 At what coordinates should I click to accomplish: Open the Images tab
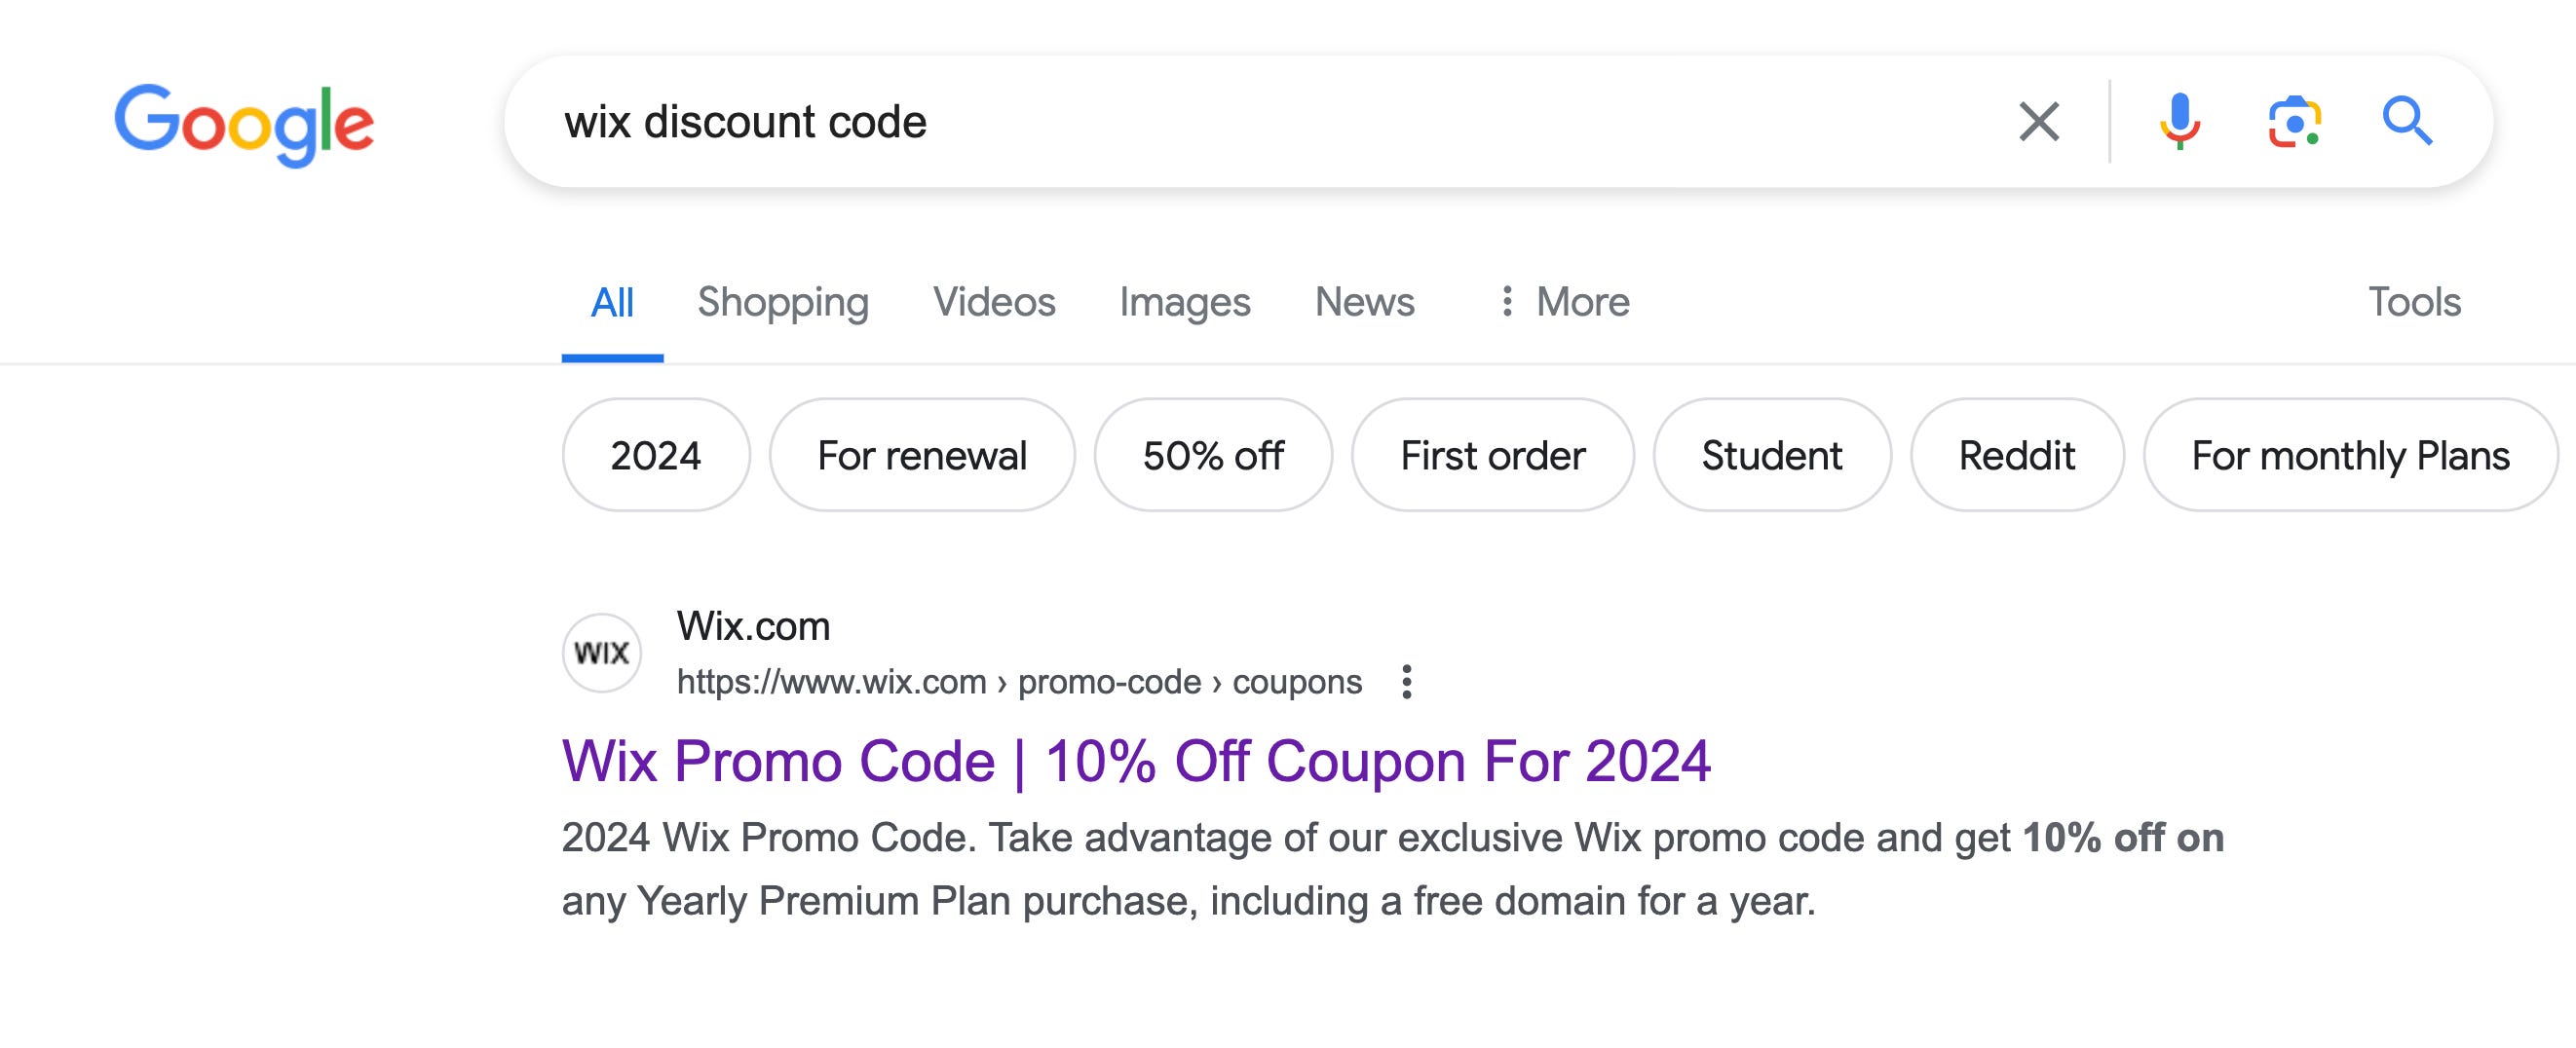(1184, 302)
